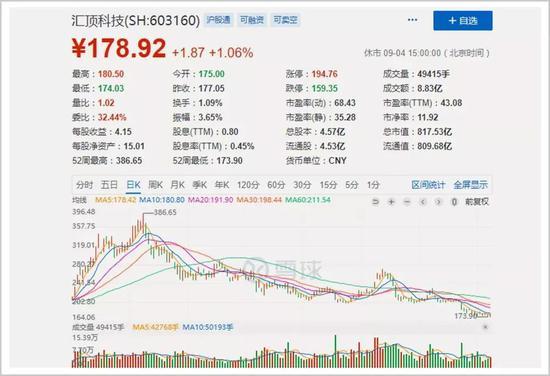Viewport: 550px width, 376px height.
Task: Close the volume indicator panel with X
Action: point(485,327)
